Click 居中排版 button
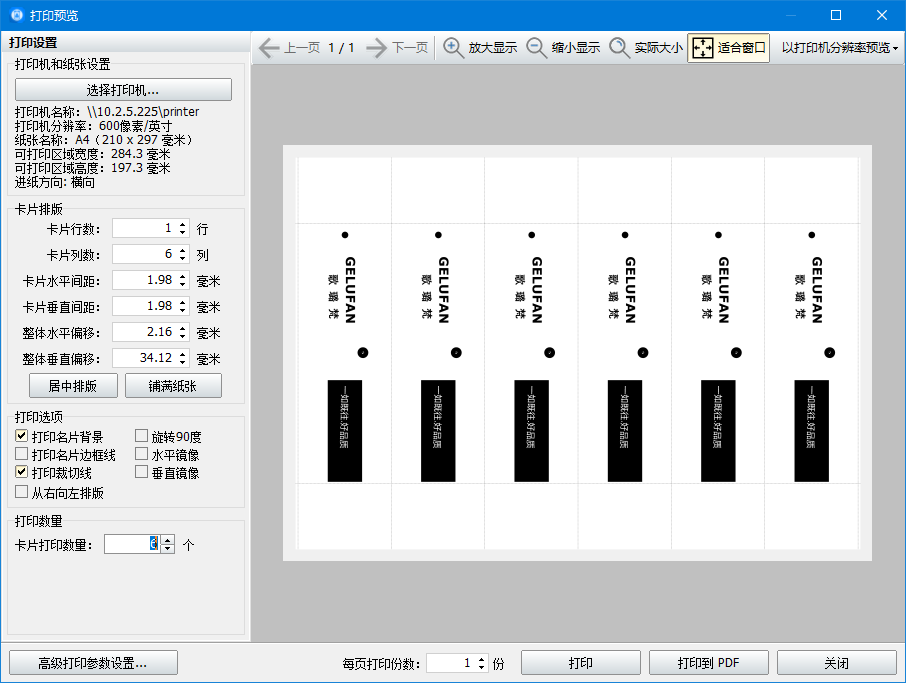 [x=73, y=385]
